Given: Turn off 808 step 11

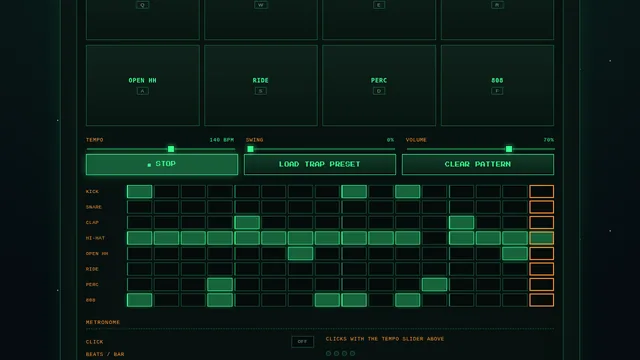Looking at the screenshot, I should tap(408, 300).
